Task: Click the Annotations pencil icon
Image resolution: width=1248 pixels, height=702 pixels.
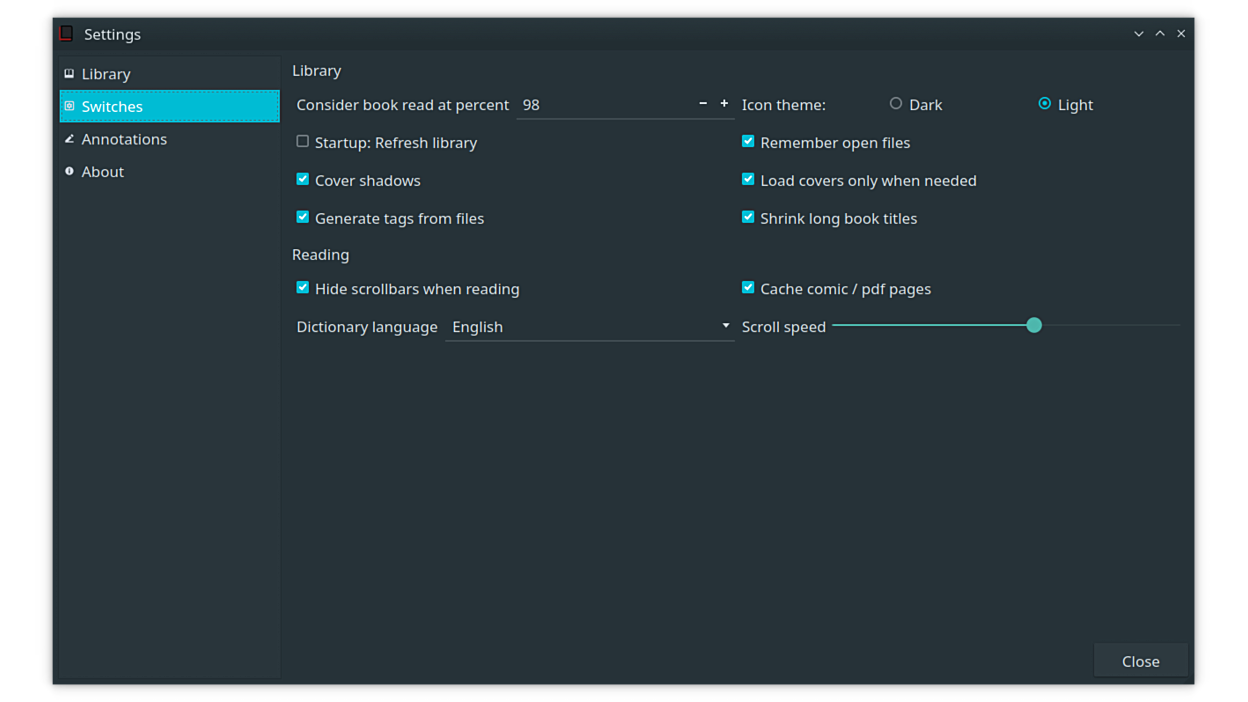Action: pyautogui.click(x=69, y=139)
